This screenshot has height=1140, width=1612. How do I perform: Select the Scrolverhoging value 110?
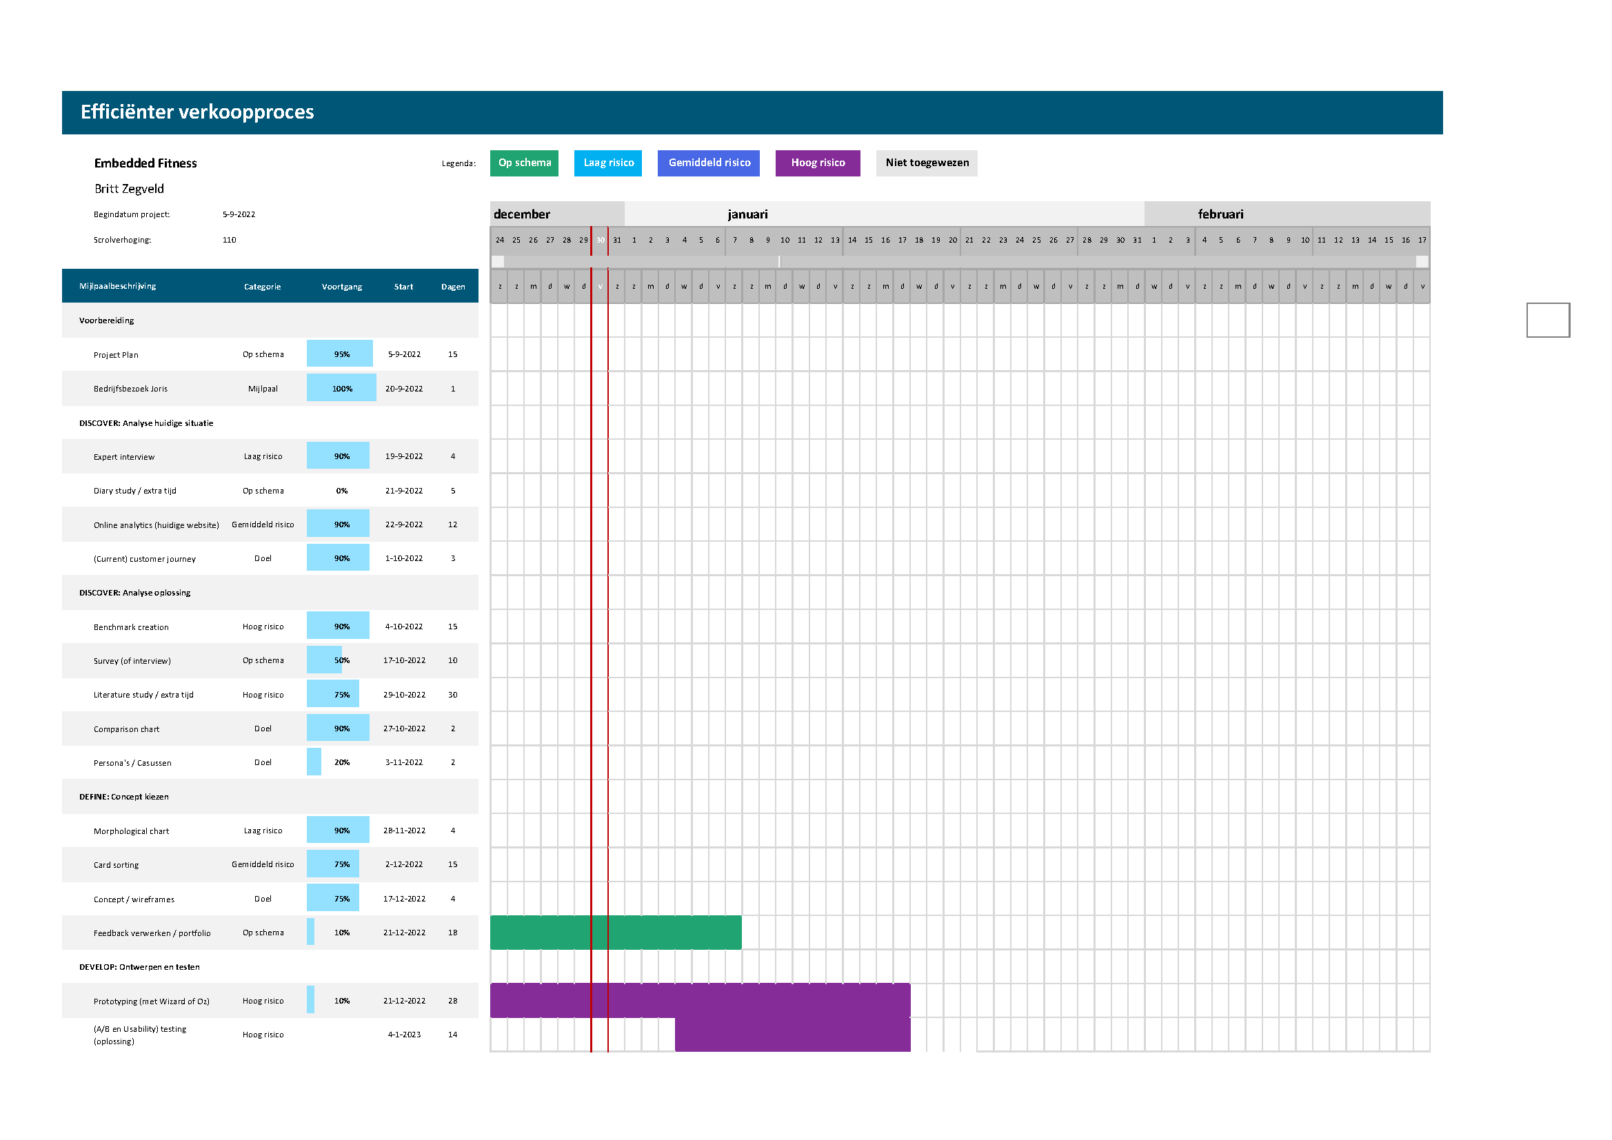point(229,240)
